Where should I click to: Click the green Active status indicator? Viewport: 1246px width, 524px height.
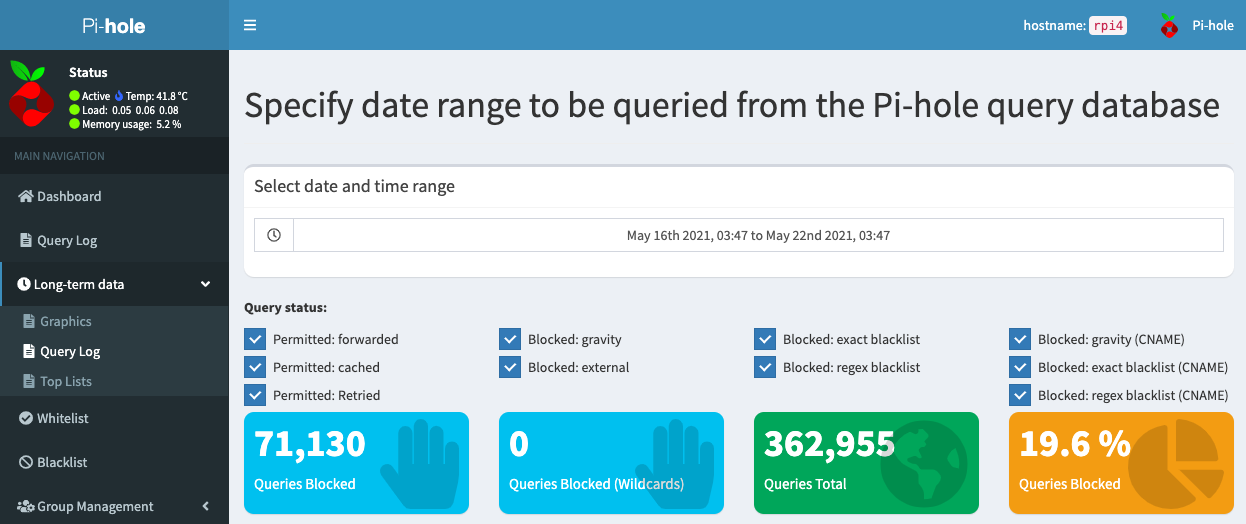pos(74,96)
